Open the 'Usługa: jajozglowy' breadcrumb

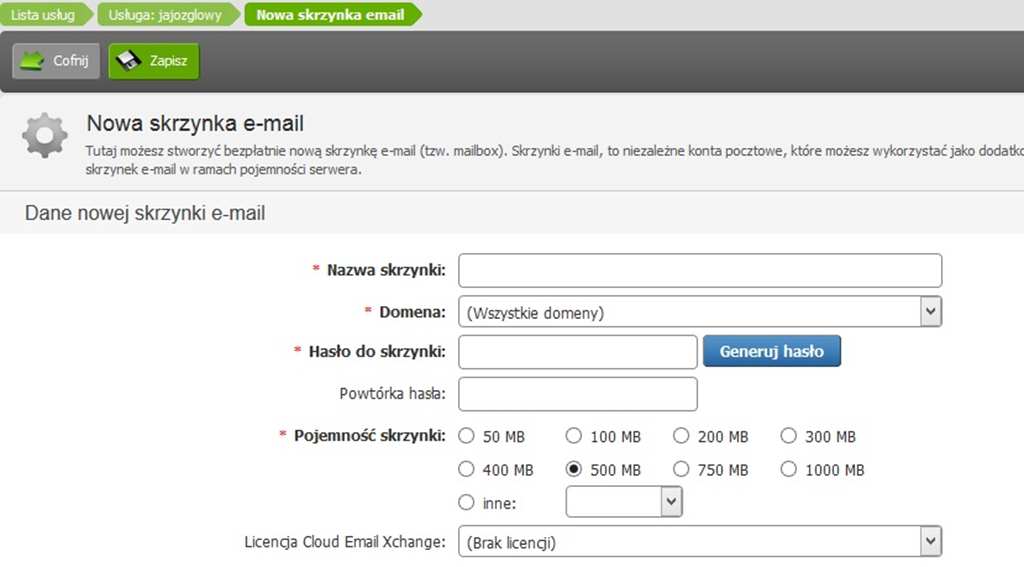(x=167, y=15)
